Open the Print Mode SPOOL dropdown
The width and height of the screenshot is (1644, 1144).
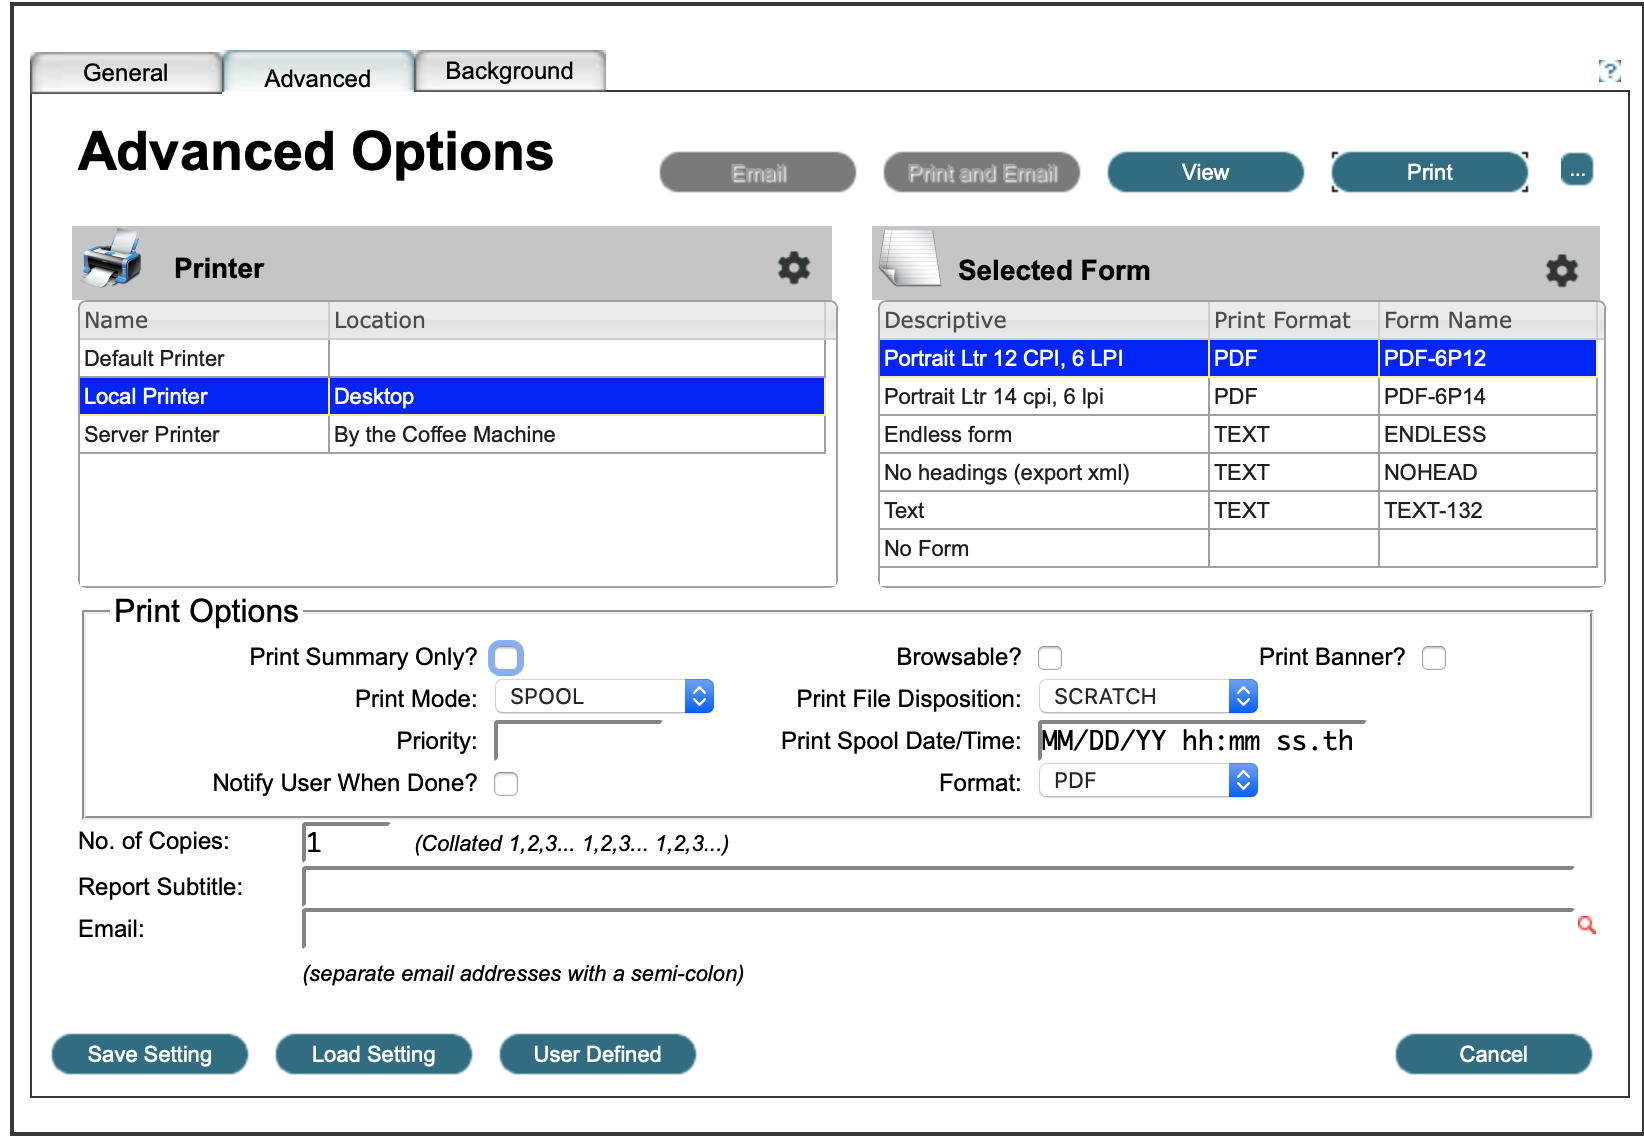point(604,697)
